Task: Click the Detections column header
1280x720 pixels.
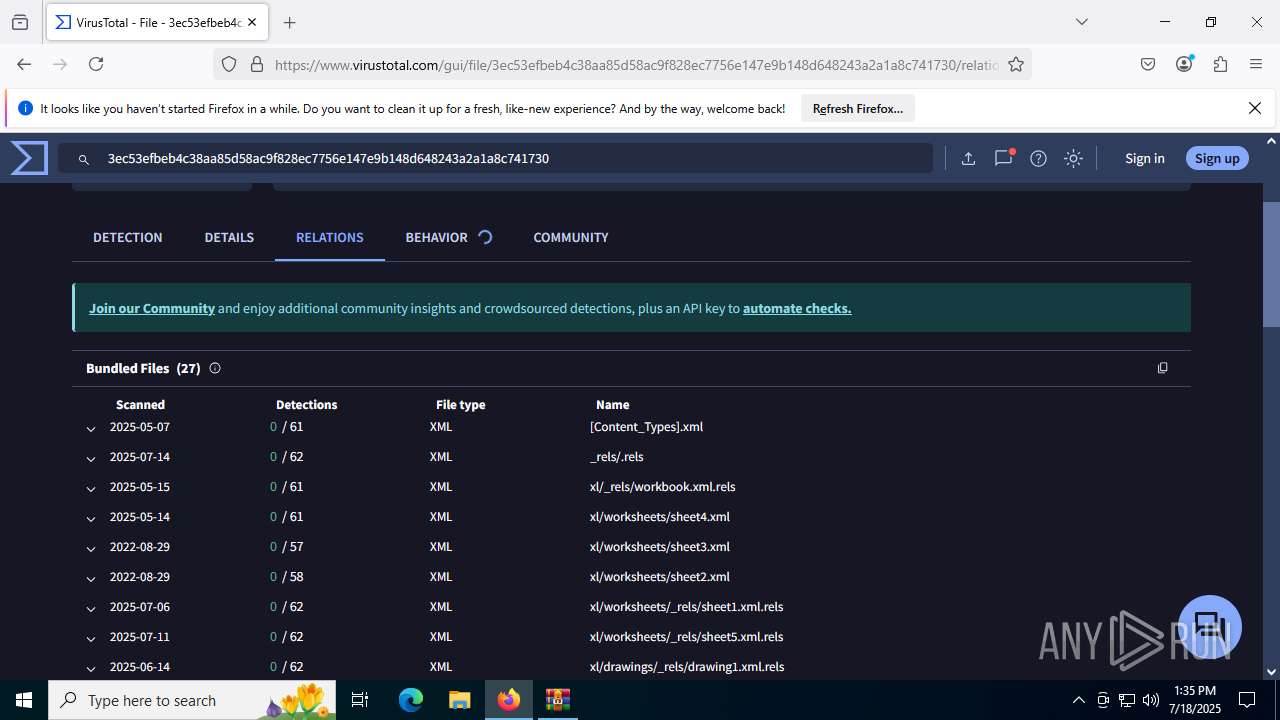Action: point(307,405)
